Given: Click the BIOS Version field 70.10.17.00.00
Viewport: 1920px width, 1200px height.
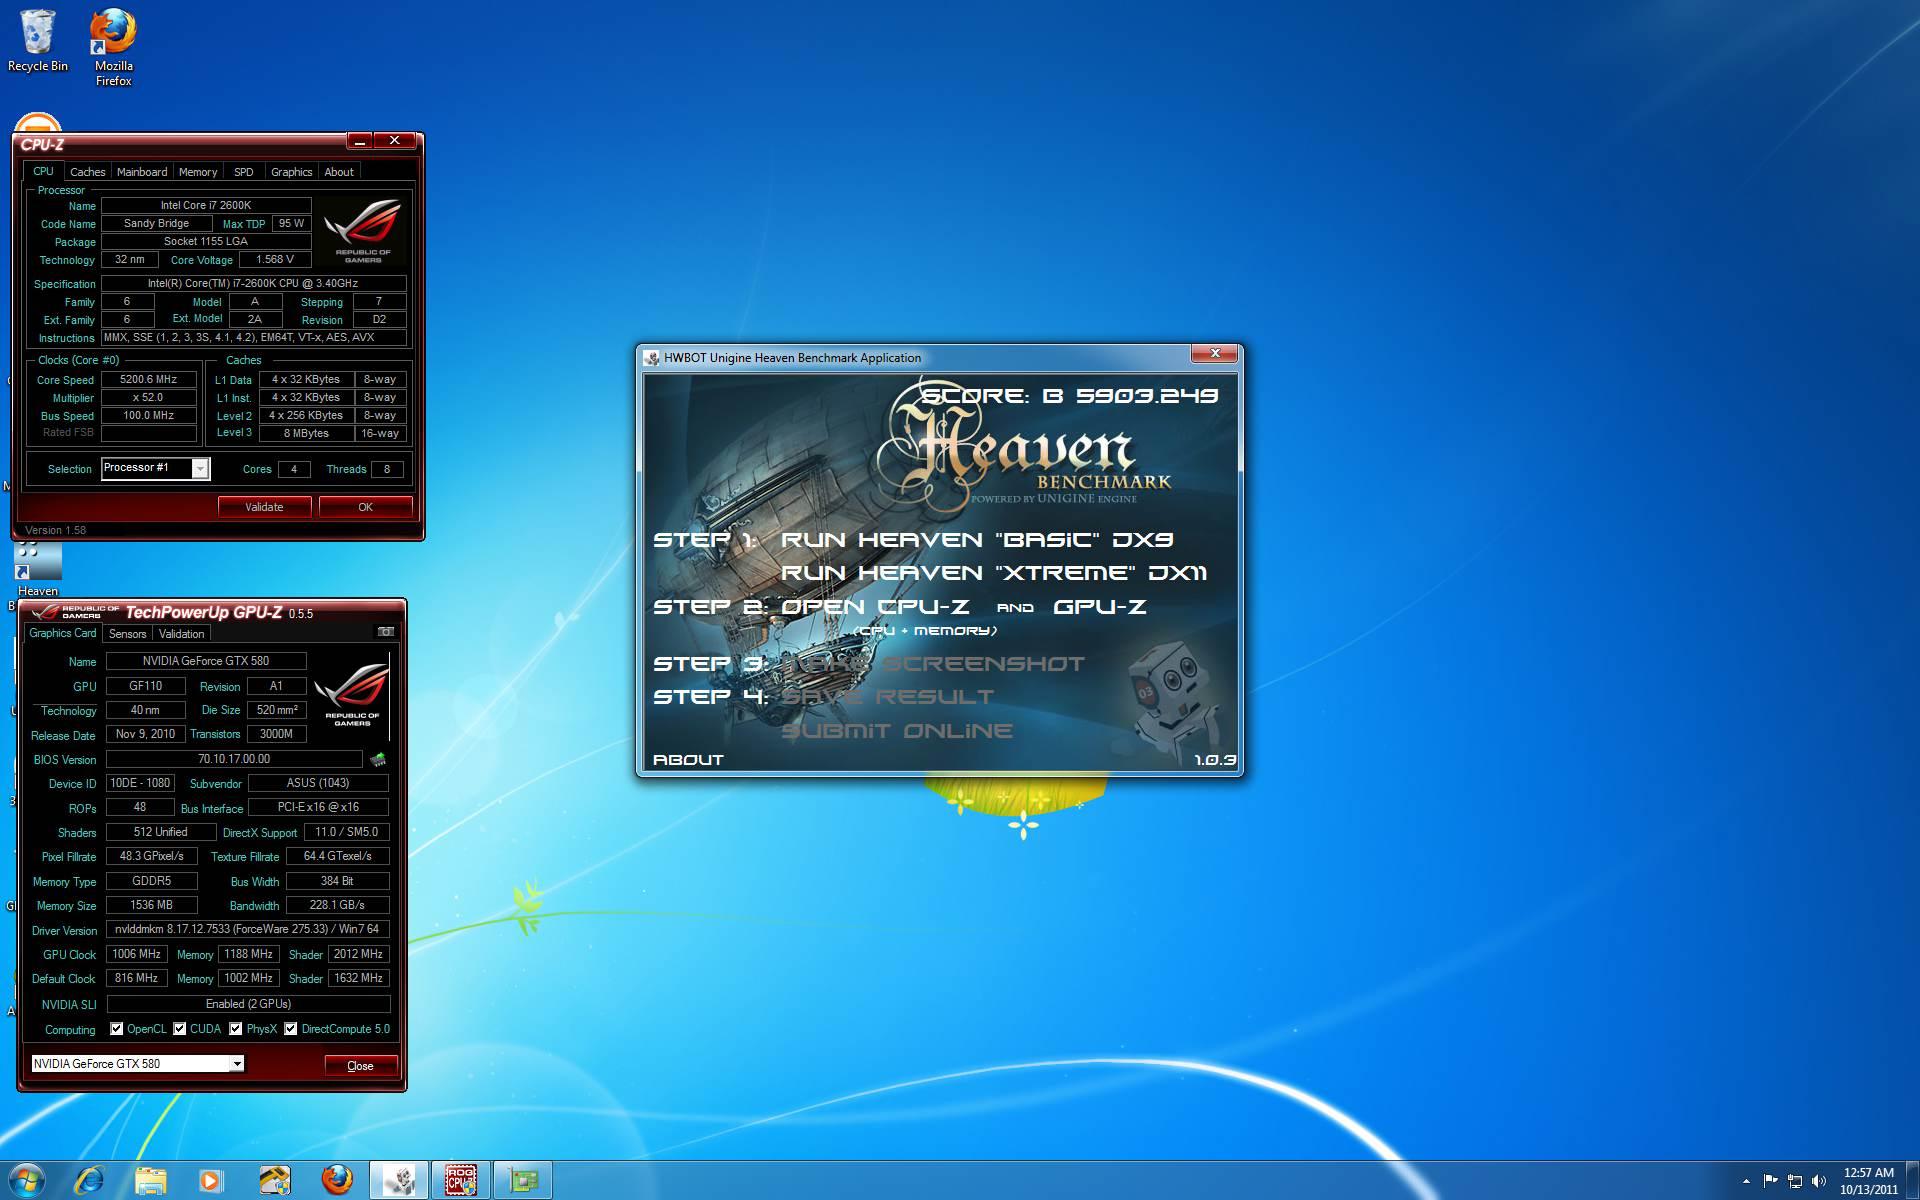Looking at the screenshot, I should point(234,759).
